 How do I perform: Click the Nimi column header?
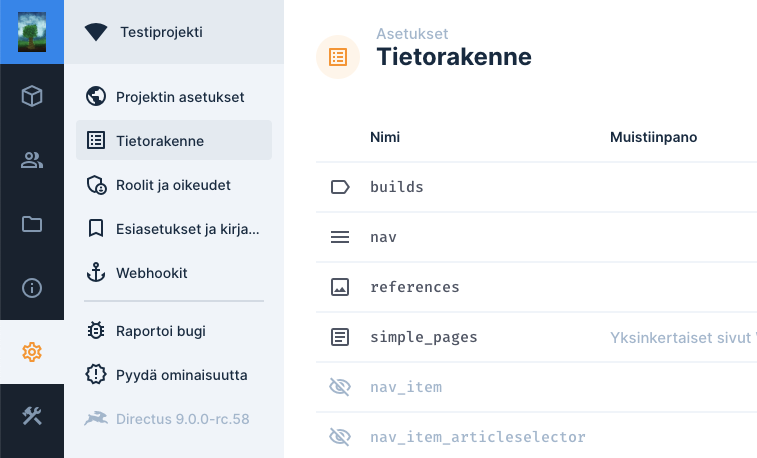tap(385, 137)
